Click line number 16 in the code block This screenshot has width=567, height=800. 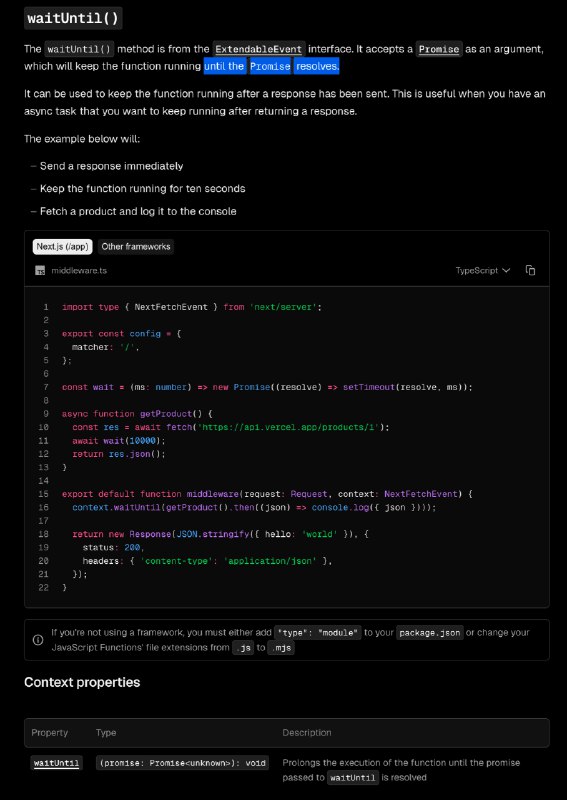pos(43,507)
